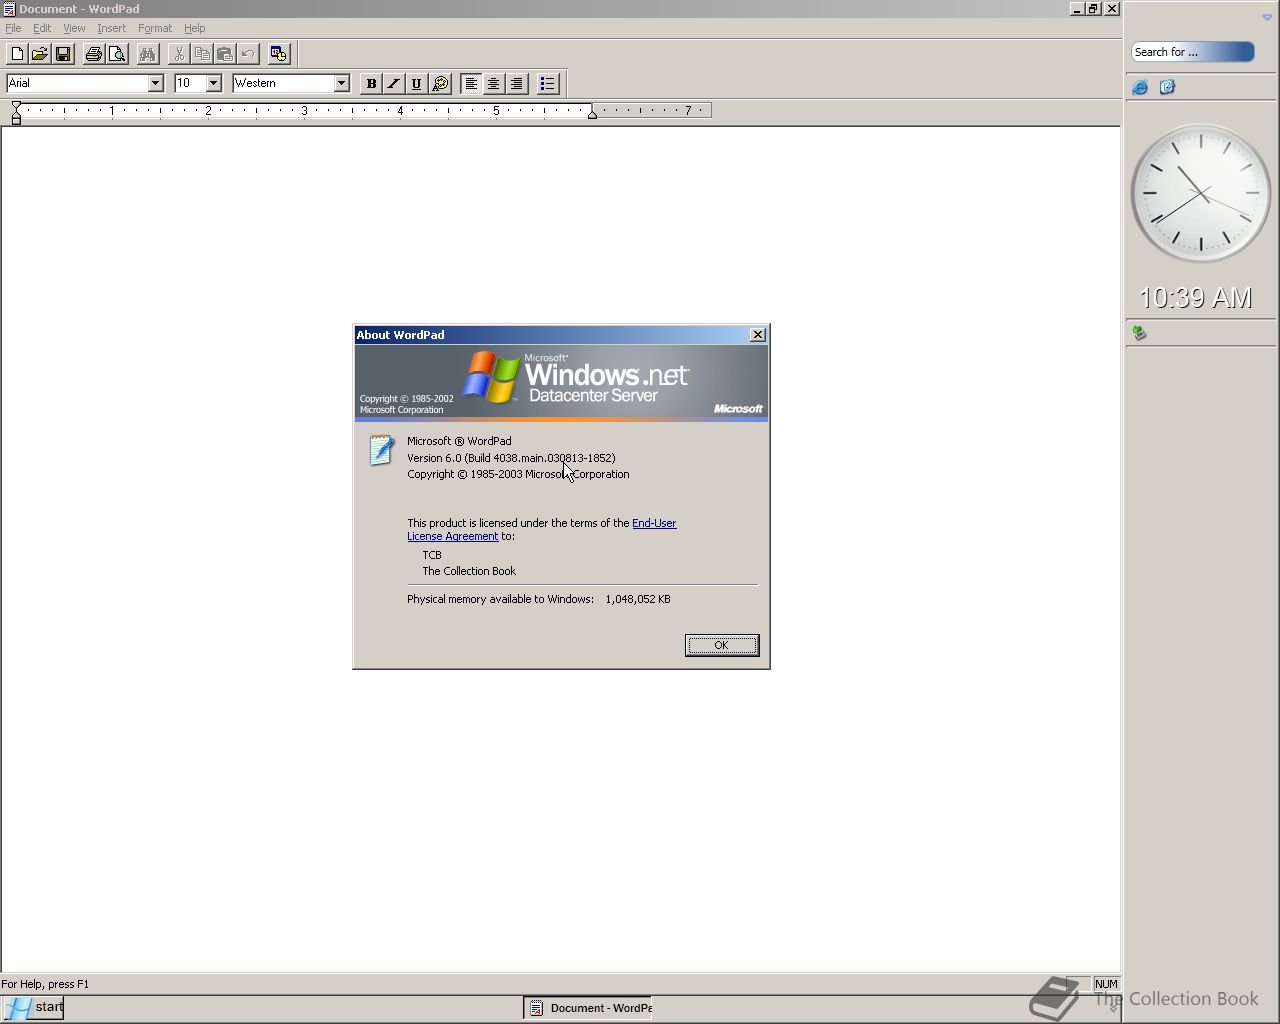
Task: Save the document with the floppy icon
Action: [x=63, y=54]
